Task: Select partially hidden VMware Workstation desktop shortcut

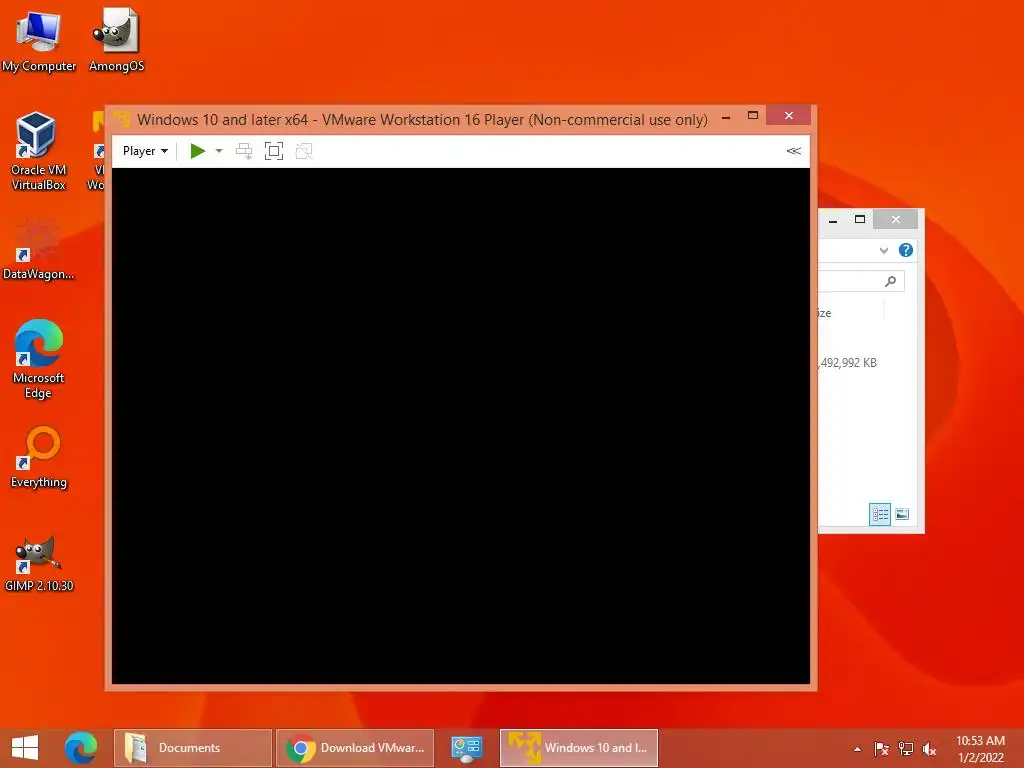Action: pyautogui.click(x=96, y=152)
